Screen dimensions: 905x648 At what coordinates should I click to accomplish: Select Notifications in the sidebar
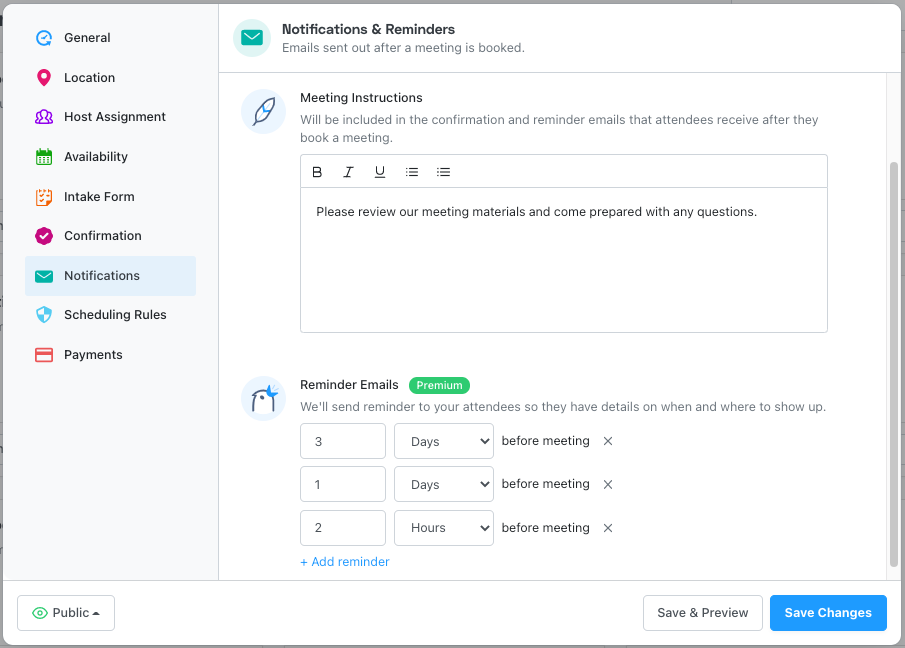point(110,276)
